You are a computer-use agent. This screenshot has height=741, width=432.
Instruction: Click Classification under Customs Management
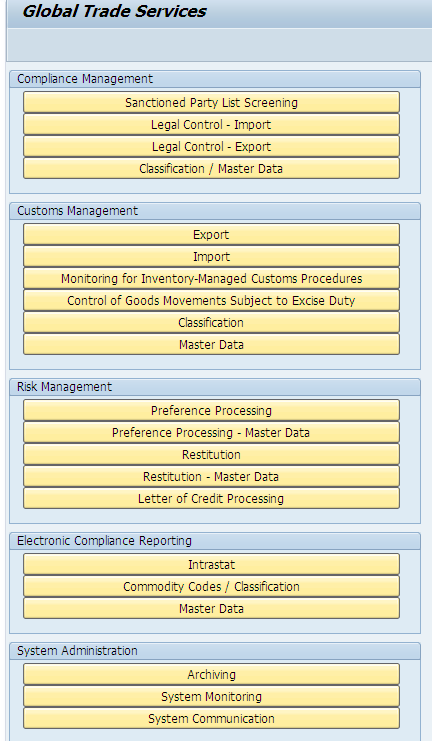click(211, 322)
